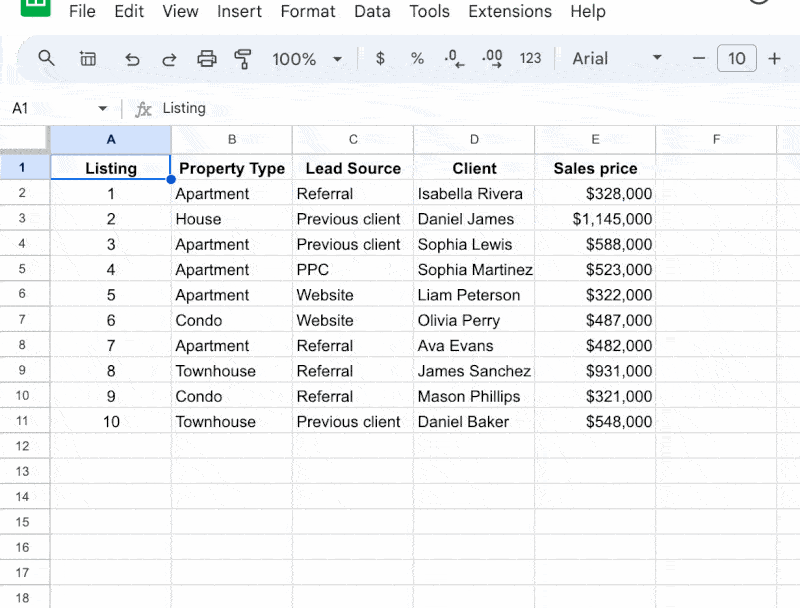The width and height of the screenshot is (800, 608).
Task: Open the Extensions menu
Action: coord(510,11)
